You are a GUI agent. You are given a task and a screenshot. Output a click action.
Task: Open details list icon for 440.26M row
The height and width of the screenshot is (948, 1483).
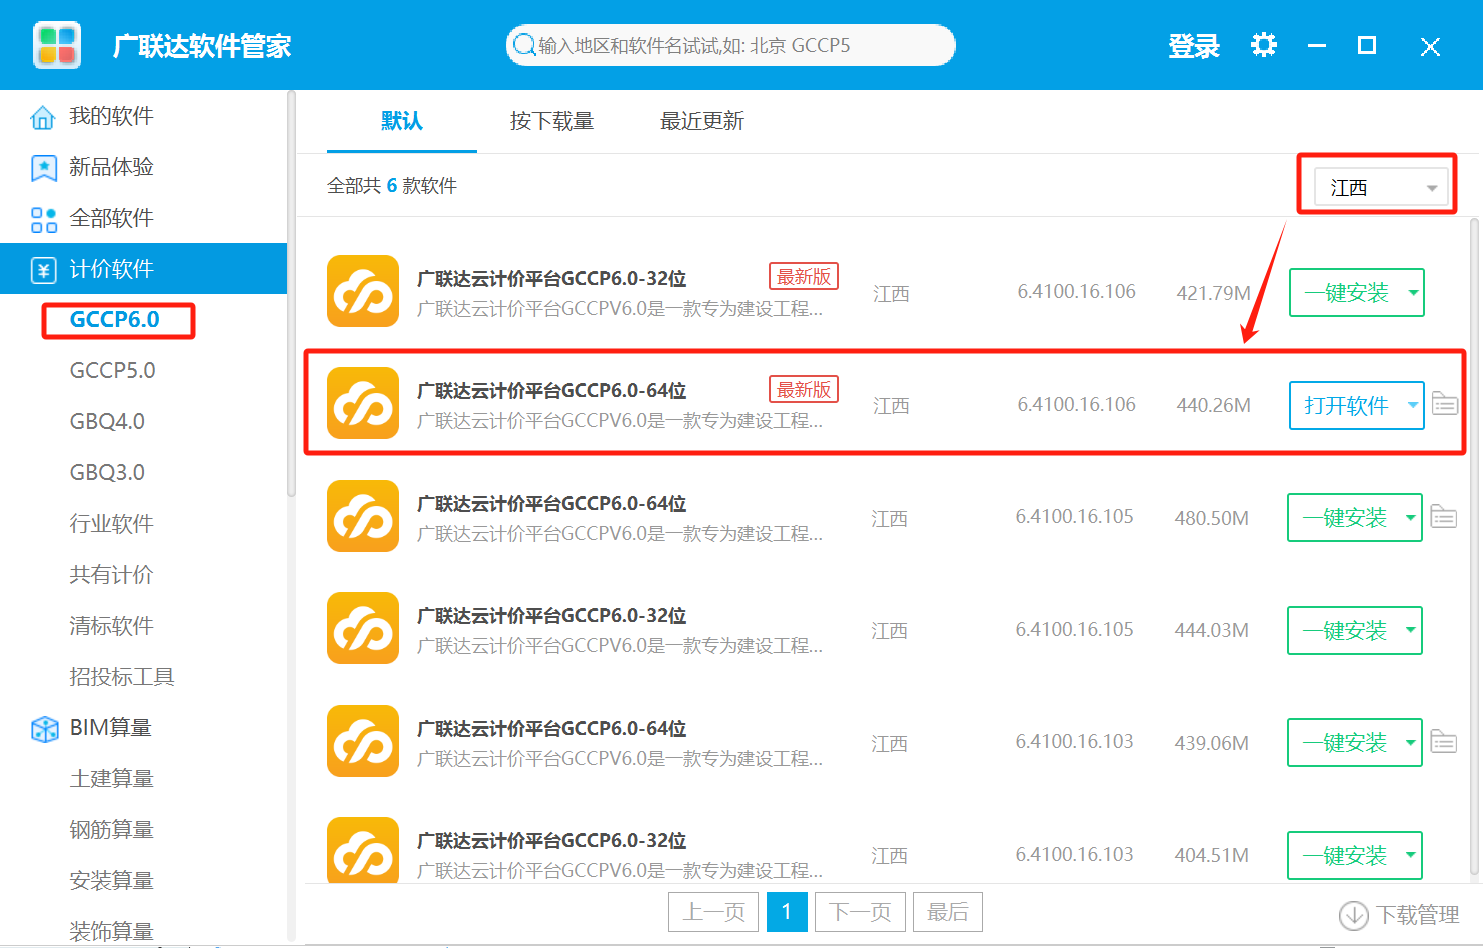(x=1445, y=403)
